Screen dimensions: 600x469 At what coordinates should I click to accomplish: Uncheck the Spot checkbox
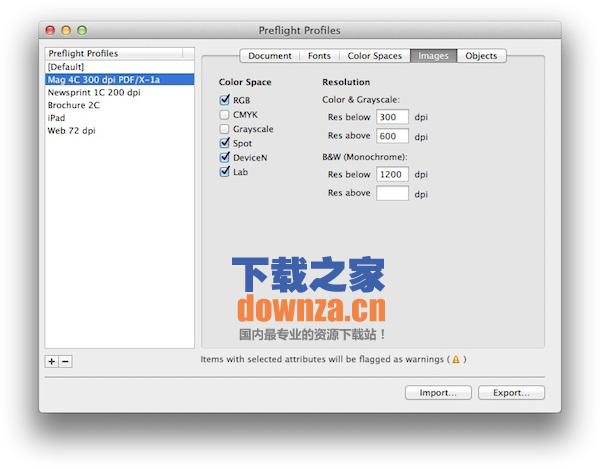click(x=225, y=143)
